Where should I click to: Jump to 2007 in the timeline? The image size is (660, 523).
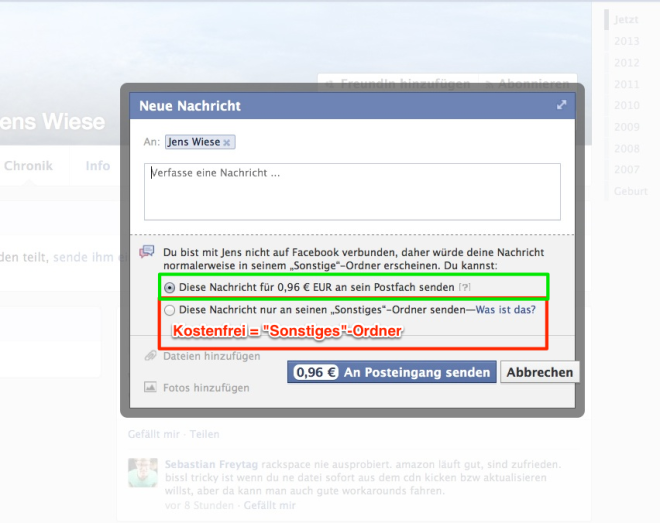(626, 170)
